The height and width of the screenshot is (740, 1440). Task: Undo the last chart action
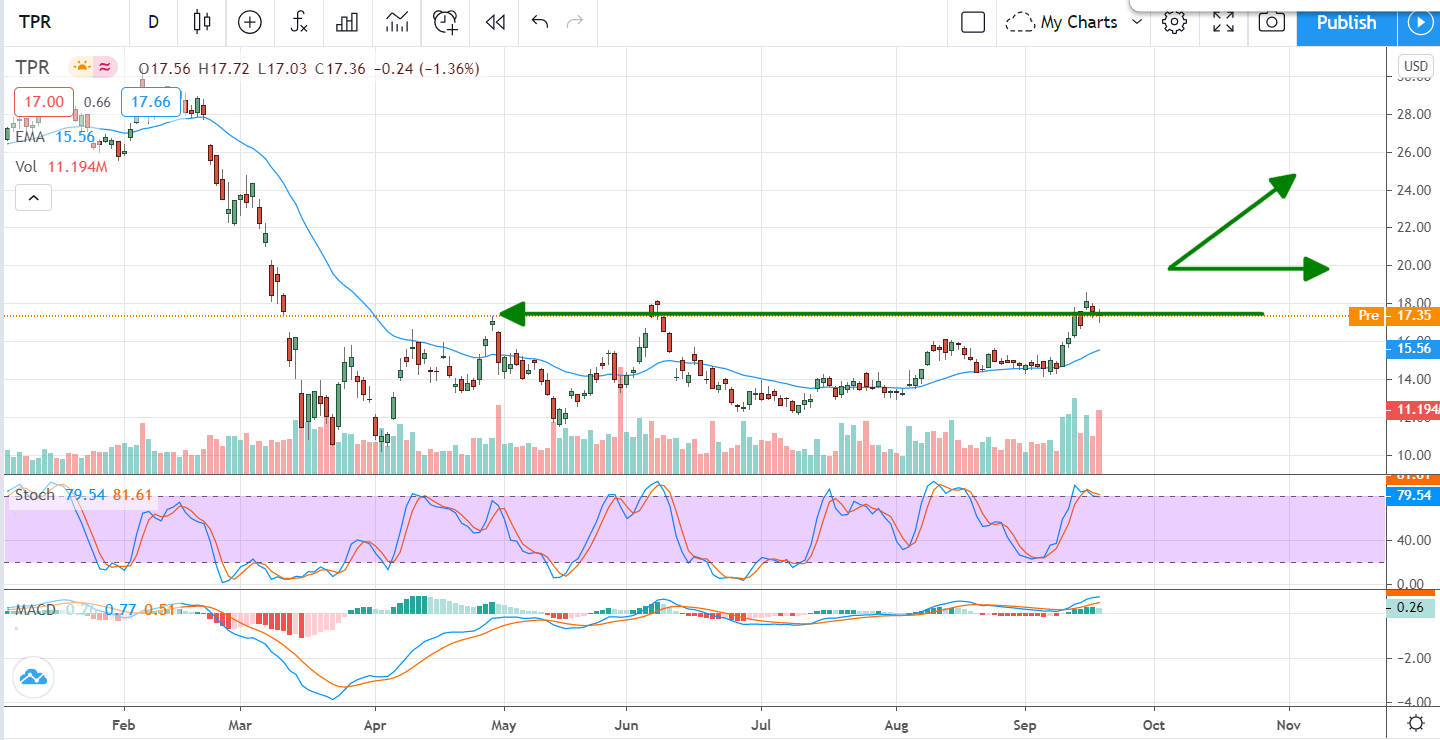540,22
